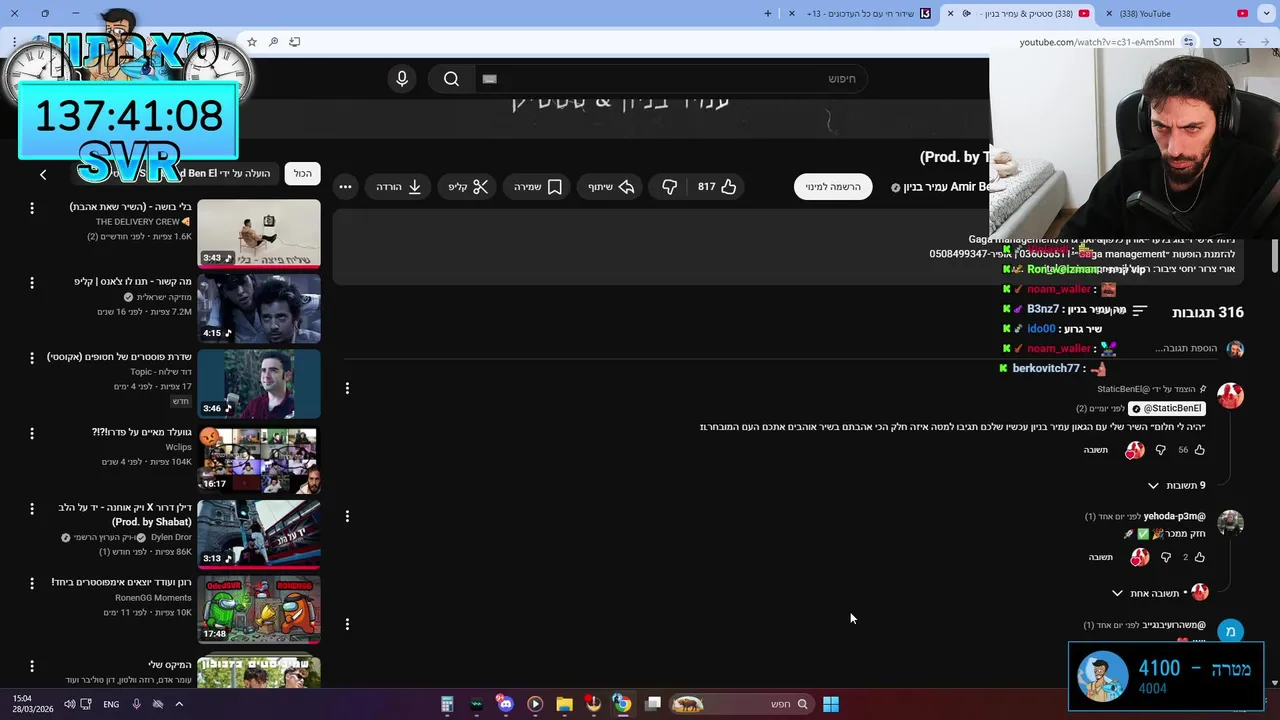This screenshot has width=1280, height=720.
Task: Click the add comment field
Action: 1185,348
